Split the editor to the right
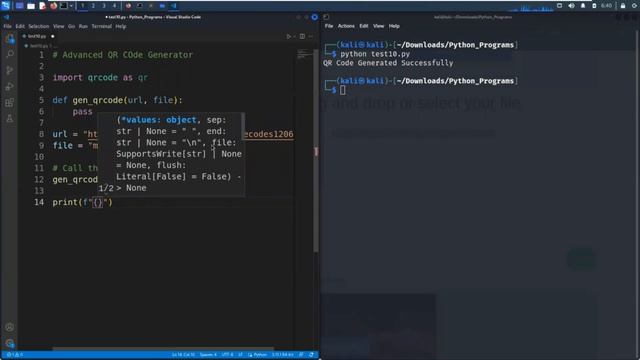The height and width of the screenshot is (360, 640). point(302,36)
